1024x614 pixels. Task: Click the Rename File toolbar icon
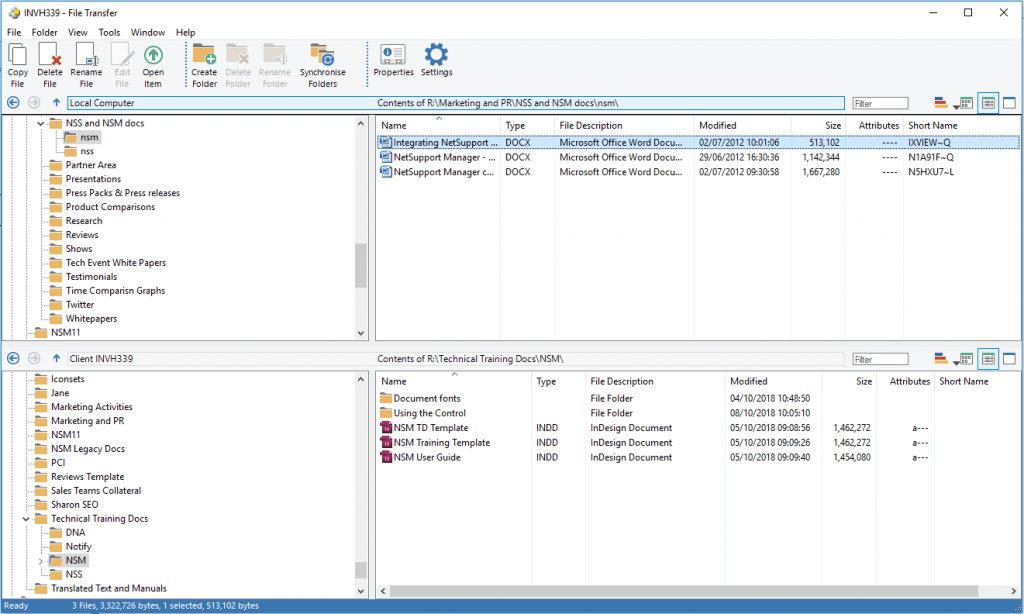[x=86, y=65]
